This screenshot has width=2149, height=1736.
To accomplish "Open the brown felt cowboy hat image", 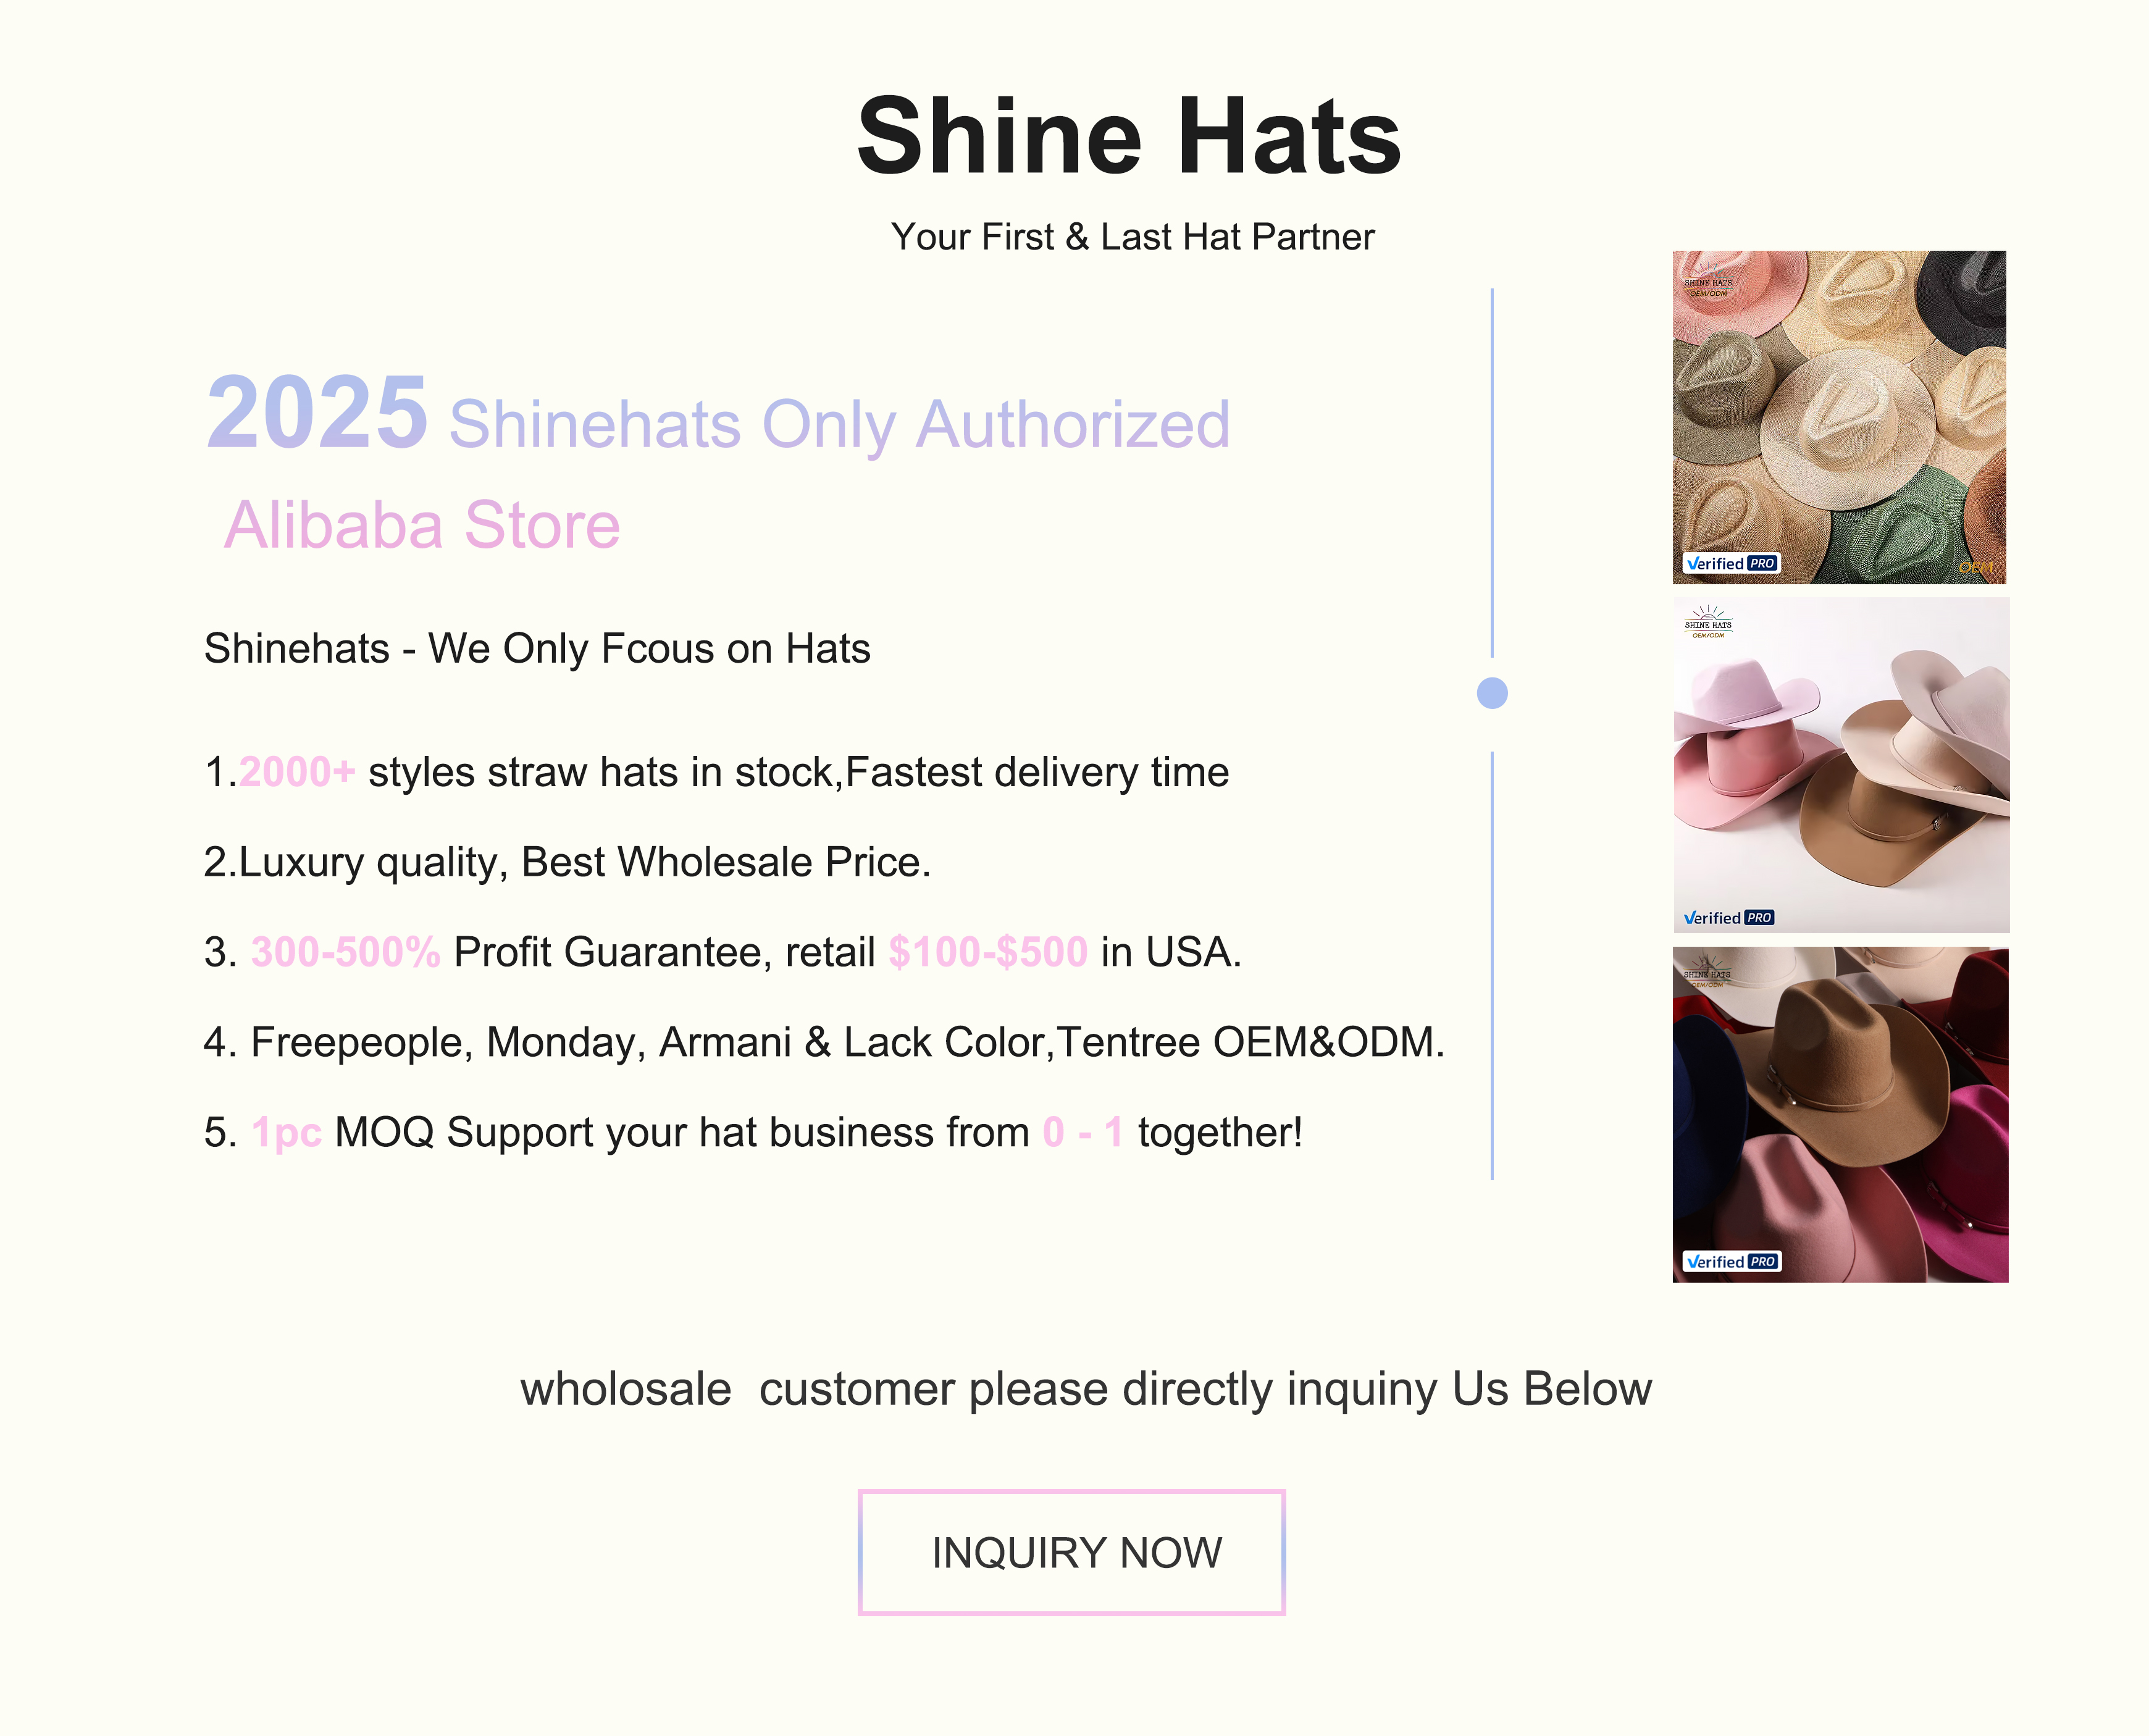I will pyautogui.click(x=1840, y=1115).
